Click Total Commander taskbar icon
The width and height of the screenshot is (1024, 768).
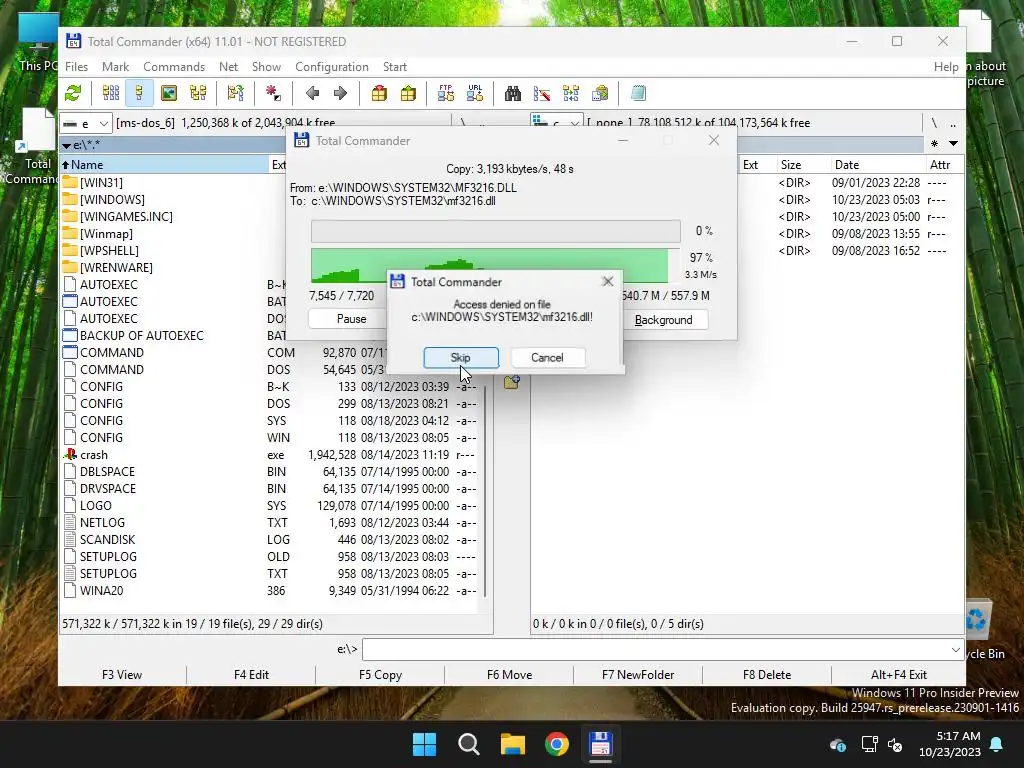tap(600, 744)
